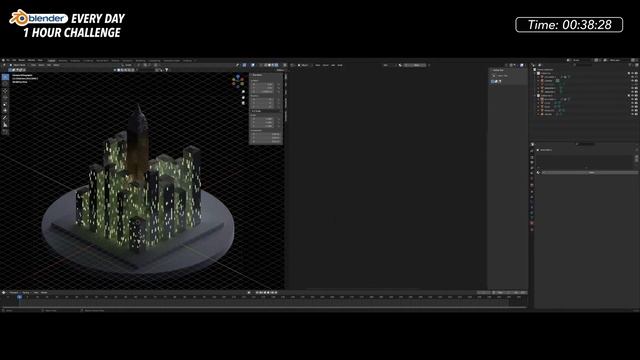This screenshot has height=360, width=640.
Task: Toggle Show Overlays in 3D viewport header
Action: click(253, 65)
